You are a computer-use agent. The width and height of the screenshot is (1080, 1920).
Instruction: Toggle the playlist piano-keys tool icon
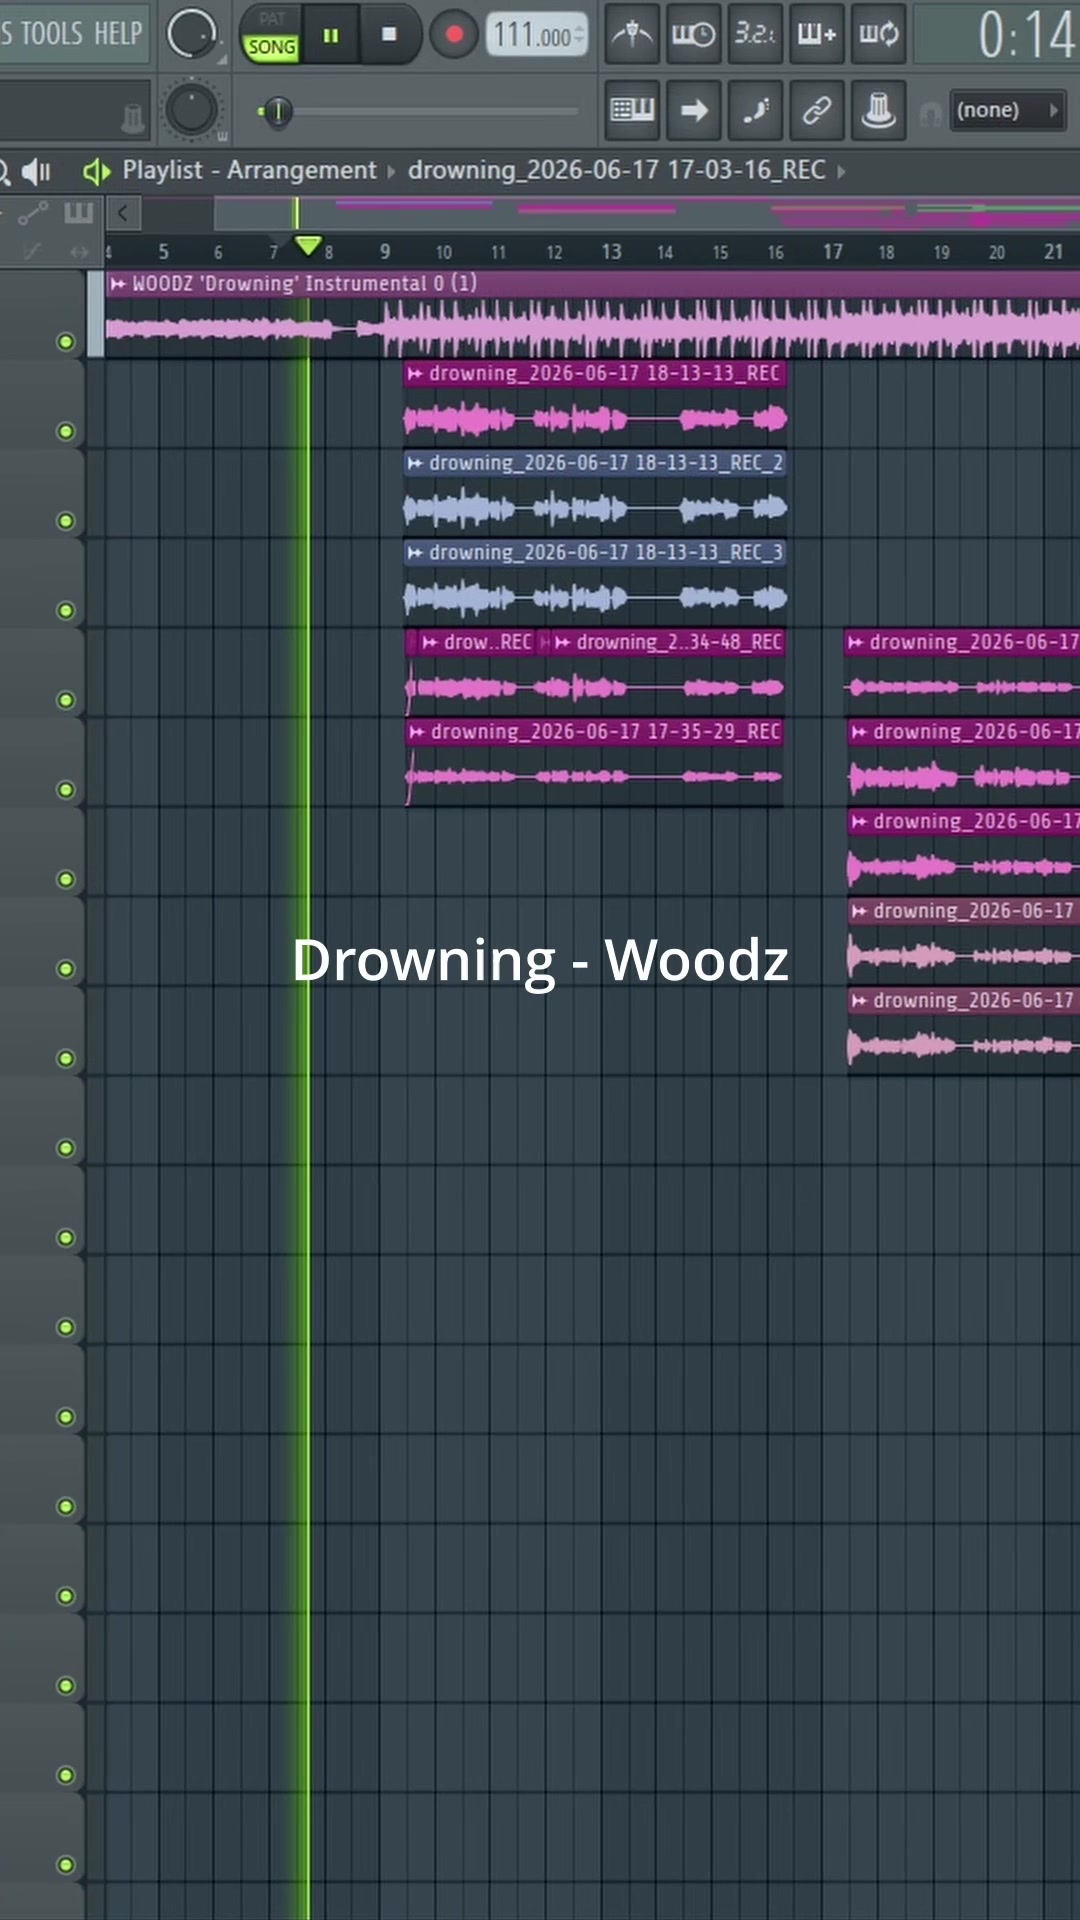coord(78,212)
